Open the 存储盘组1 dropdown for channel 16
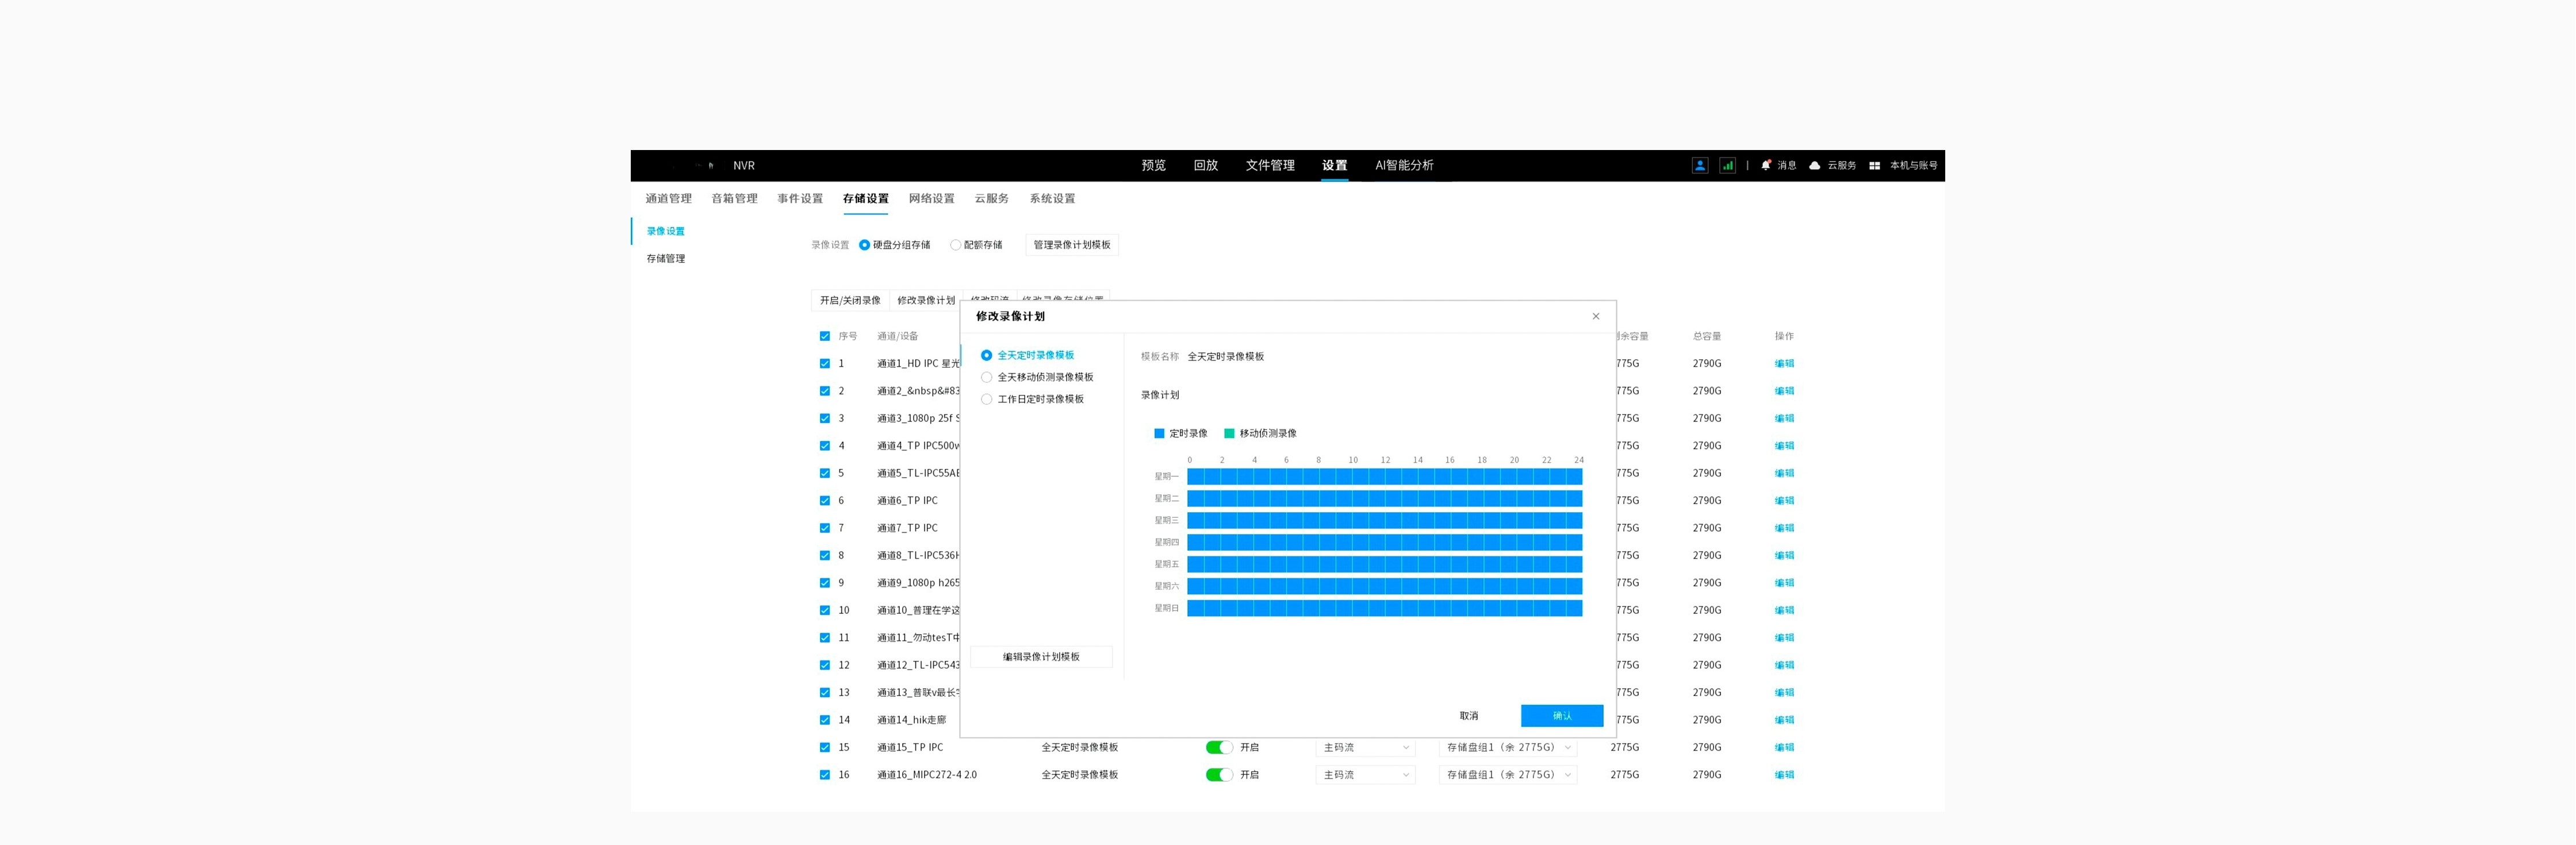 (1507, 775)
